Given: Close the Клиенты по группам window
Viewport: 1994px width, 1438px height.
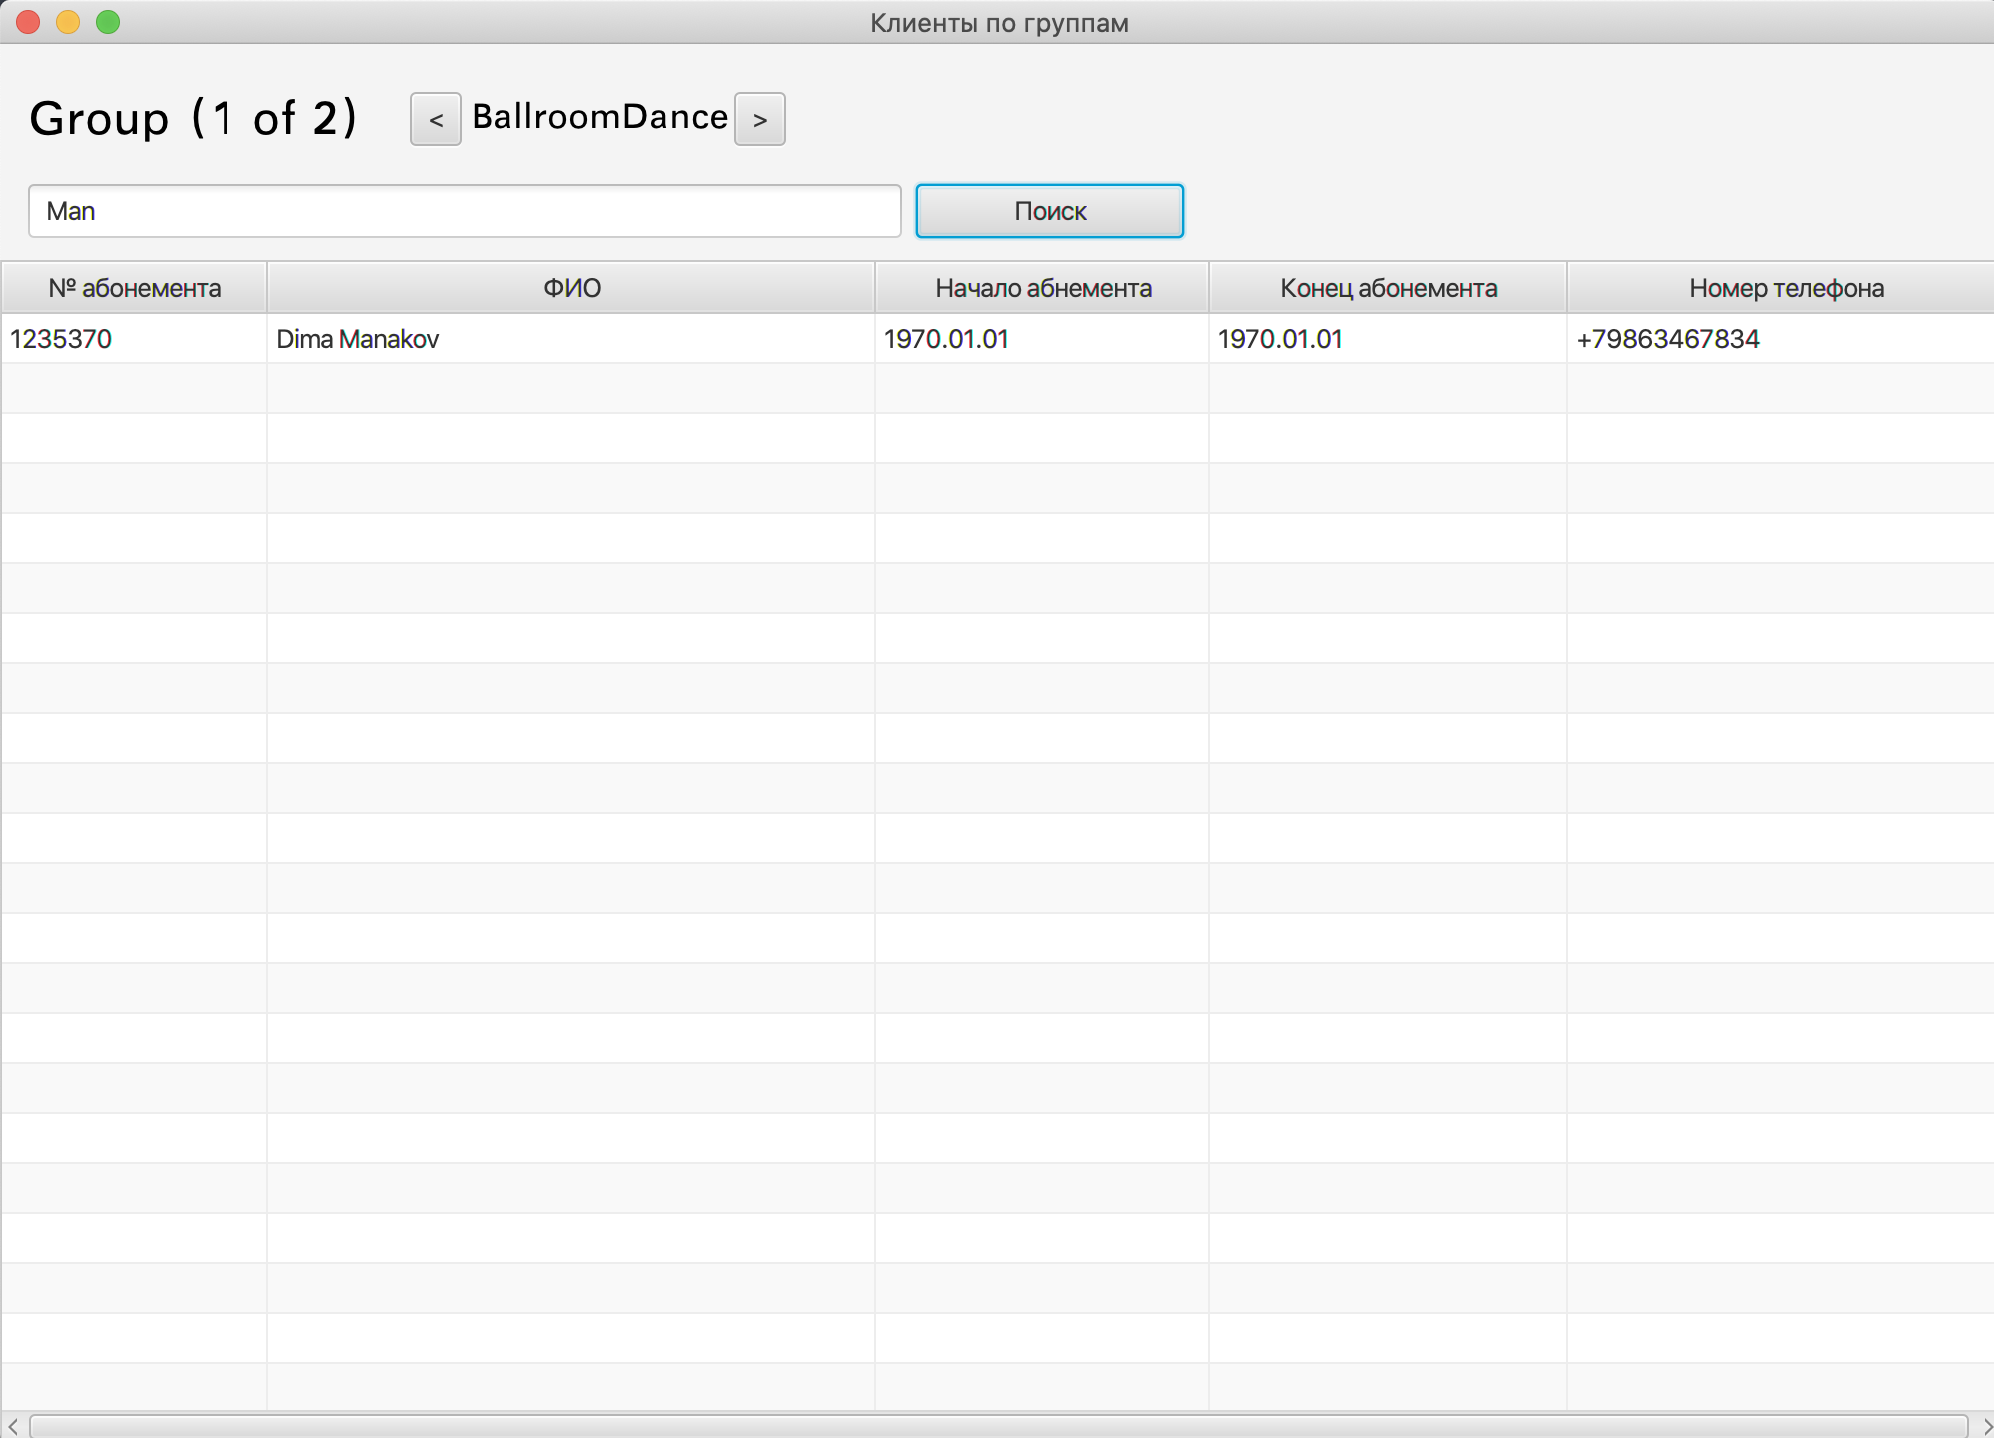Looking at the screenshot, I should coord(28,22).
